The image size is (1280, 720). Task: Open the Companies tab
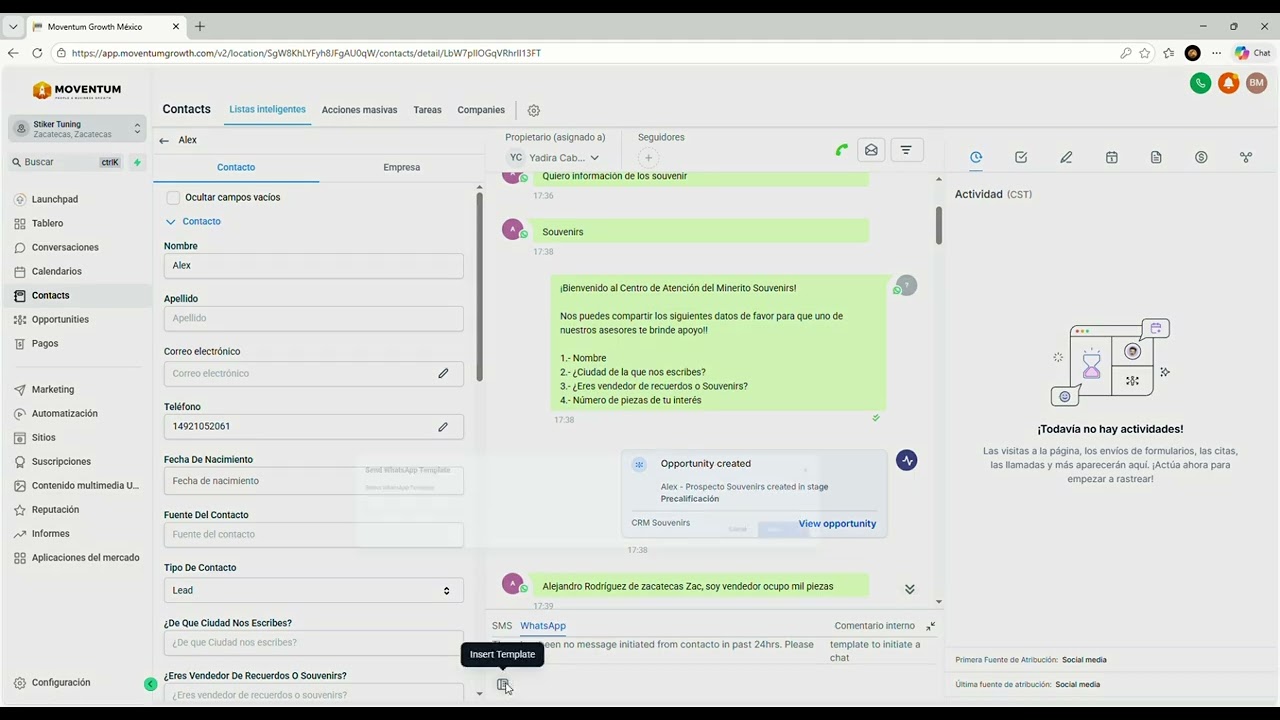(481, 110)
